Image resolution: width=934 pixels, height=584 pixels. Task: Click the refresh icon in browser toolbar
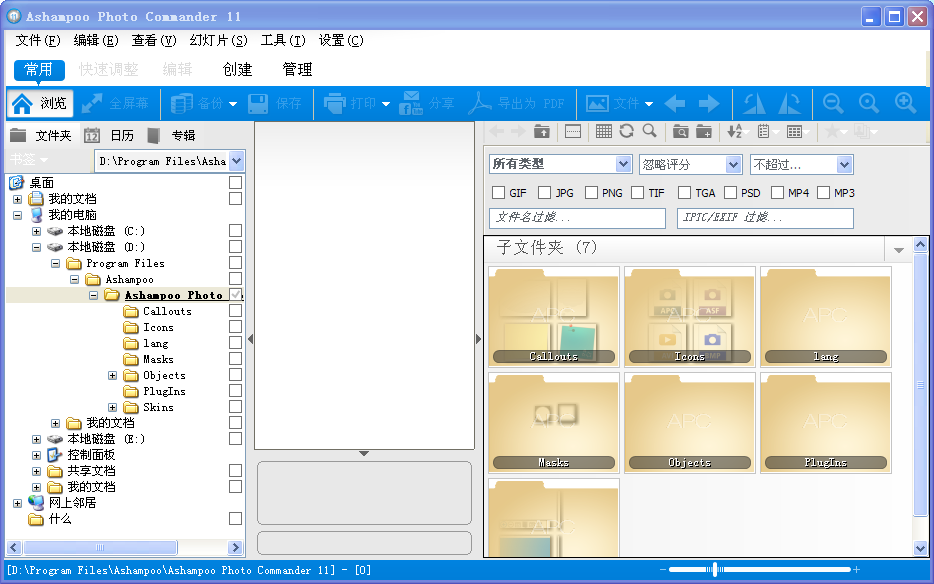coord(626,131)
